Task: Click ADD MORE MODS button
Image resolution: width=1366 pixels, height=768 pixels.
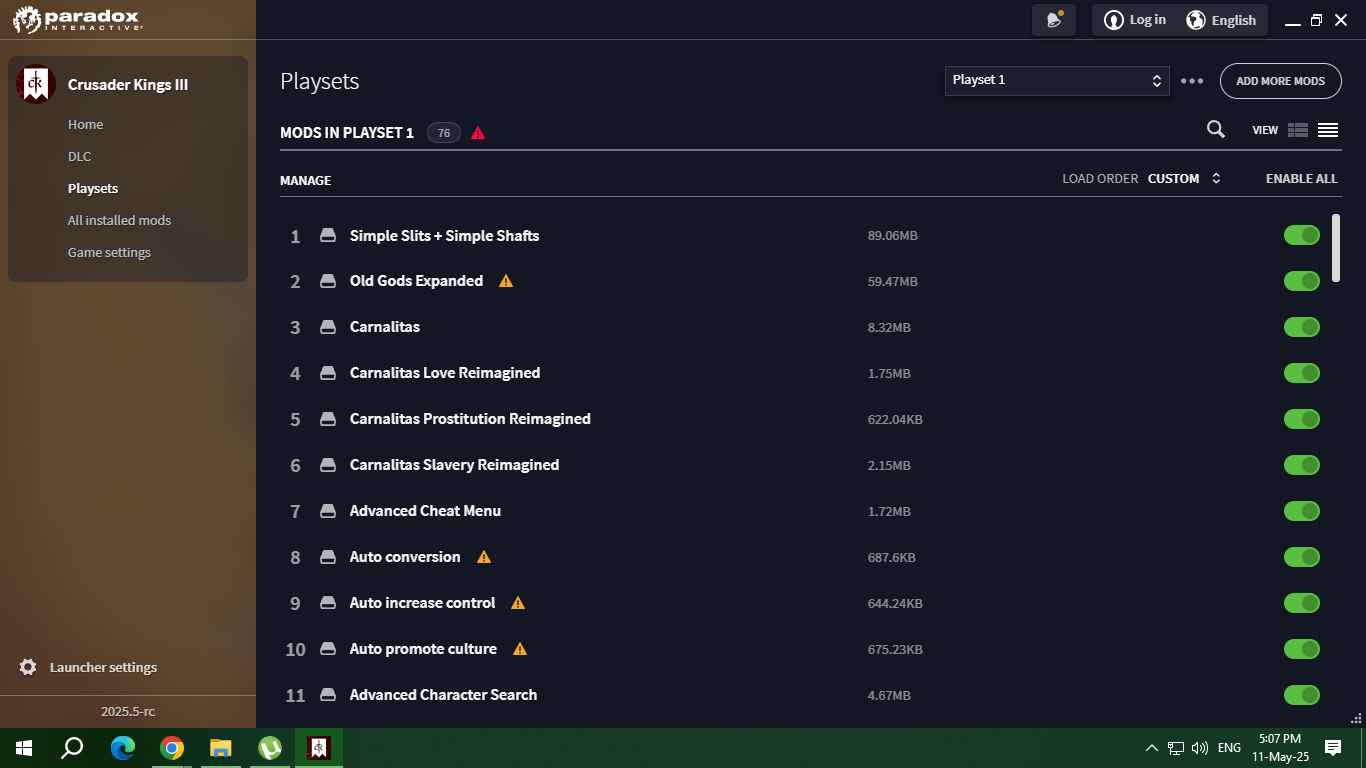Action: point(1280,81)
